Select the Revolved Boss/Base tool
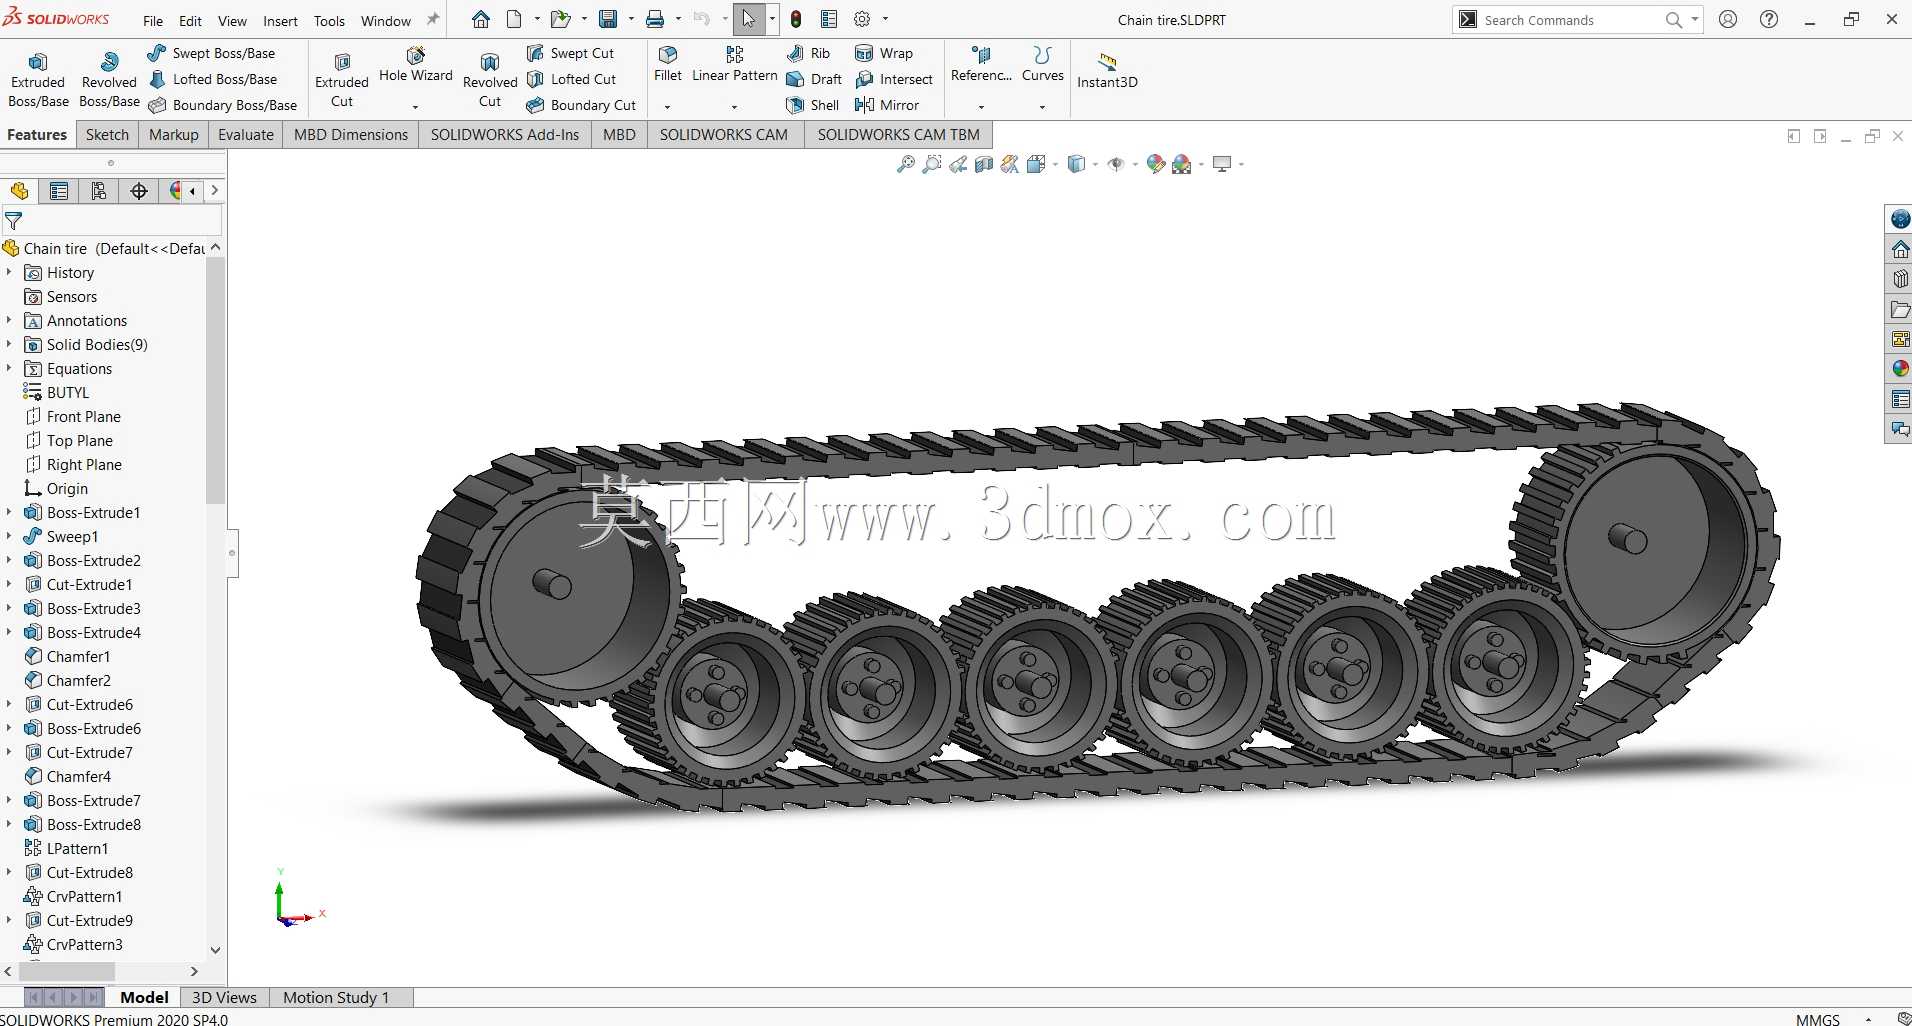The width and height of the screenshot is (1912, 1026). pos(109,79)
